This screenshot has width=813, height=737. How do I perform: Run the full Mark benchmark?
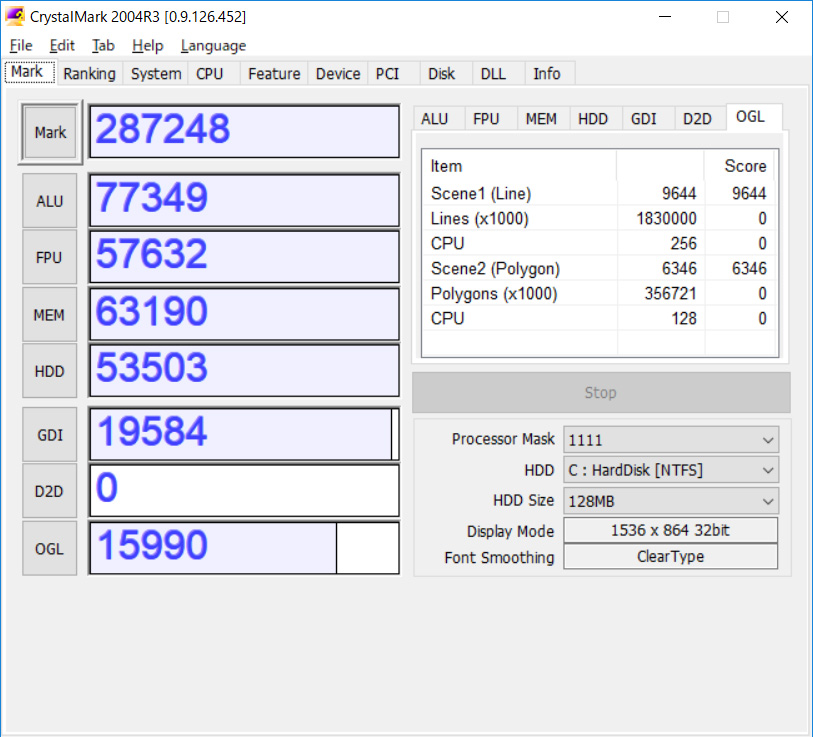pos(49,131)
